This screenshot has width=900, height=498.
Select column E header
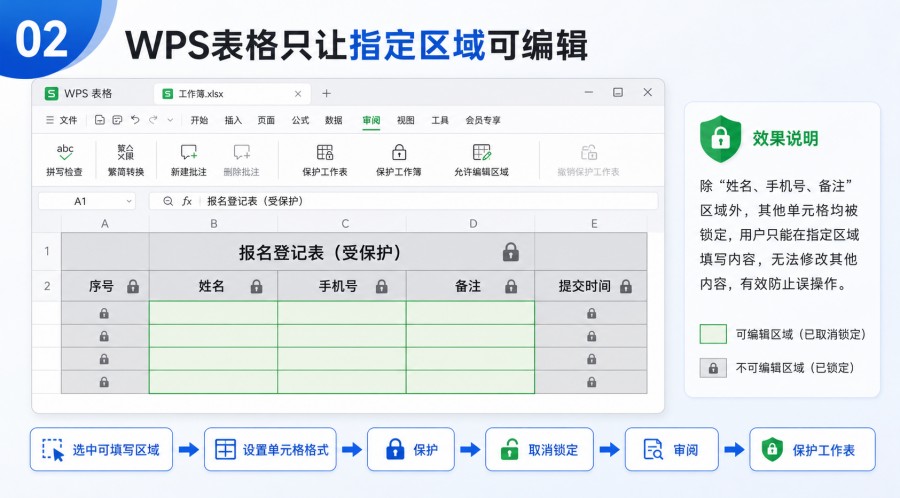[x=593, y=224]
